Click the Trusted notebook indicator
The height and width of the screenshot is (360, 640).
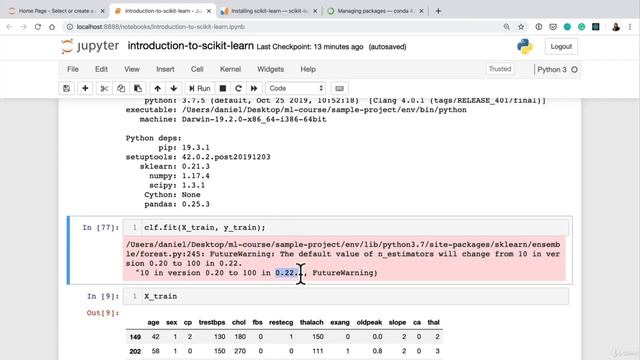coord(500,69)
